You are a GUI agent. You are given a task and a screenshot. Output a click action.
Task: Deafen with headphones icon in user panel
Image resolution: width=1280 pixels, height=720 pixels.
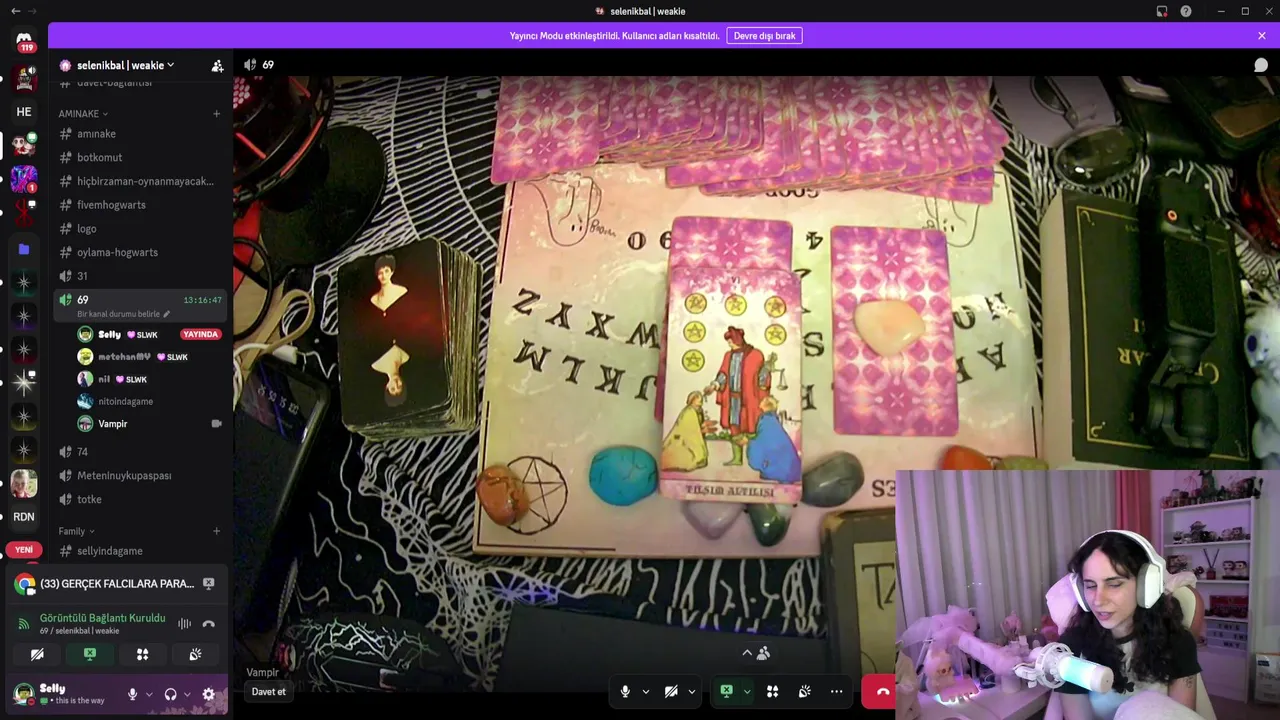(170, 694)
